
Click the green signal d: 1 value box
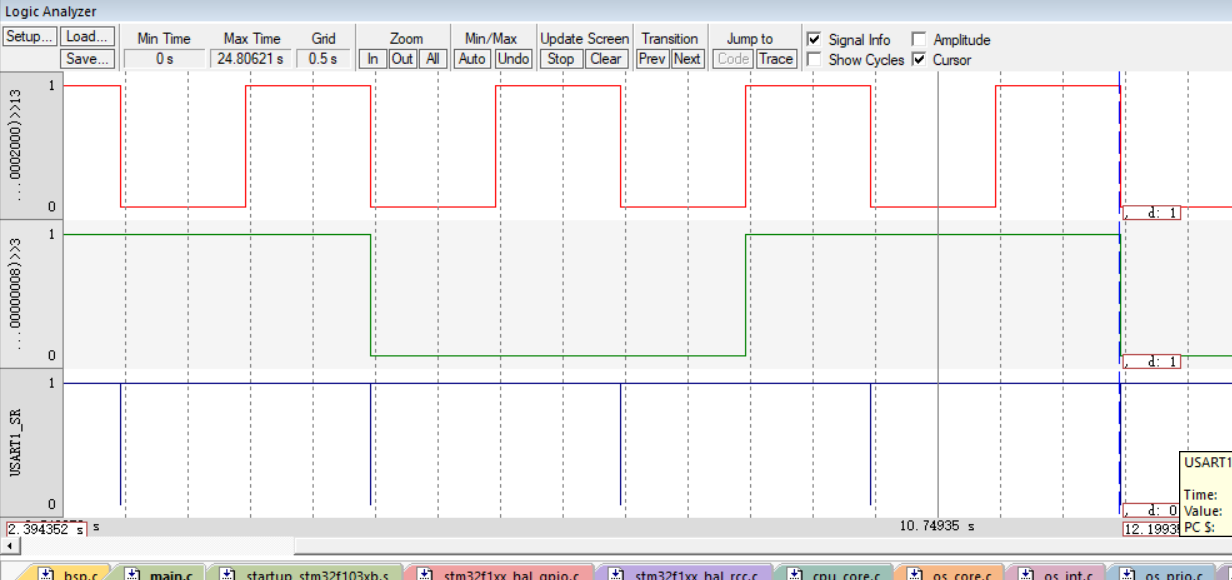click(1152, 361)
